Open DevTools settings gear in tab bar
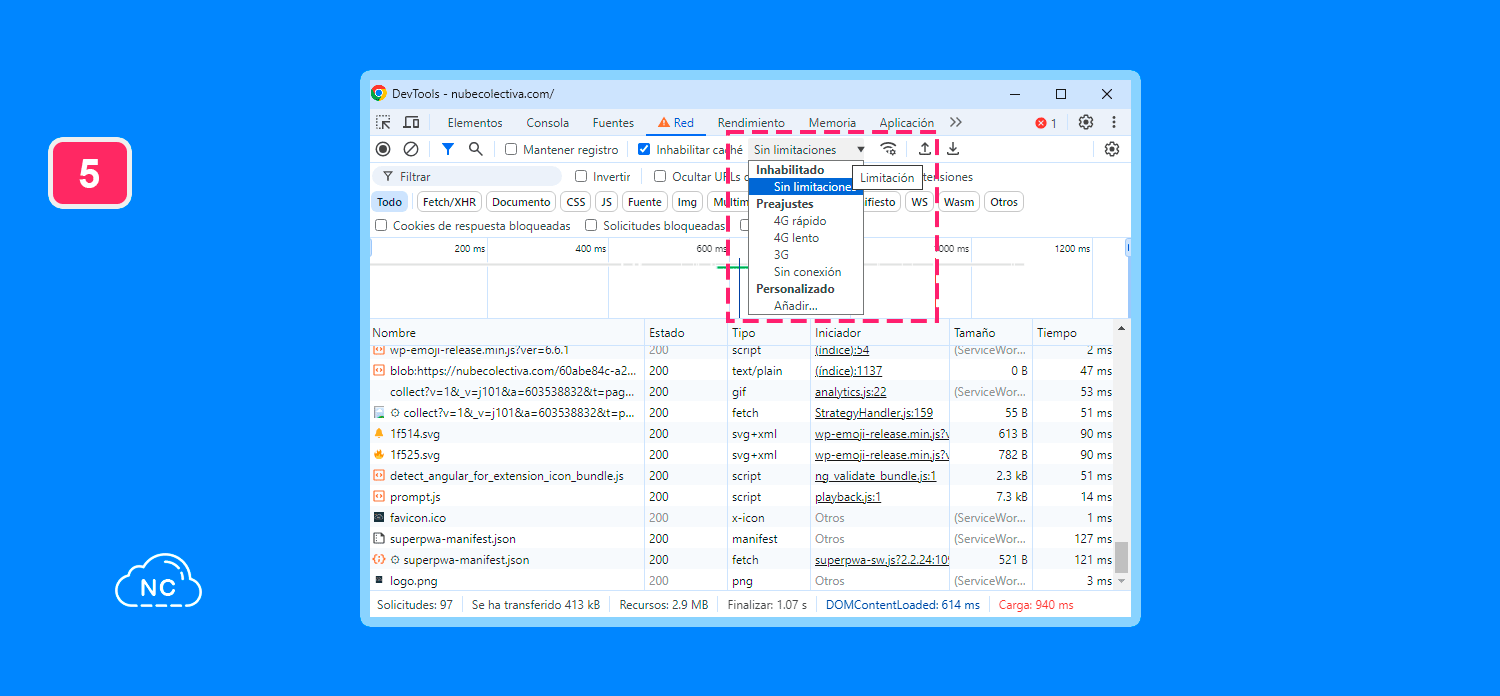Image resolution: width=1500 pixels, height=696 pixels. (1086, 122)
